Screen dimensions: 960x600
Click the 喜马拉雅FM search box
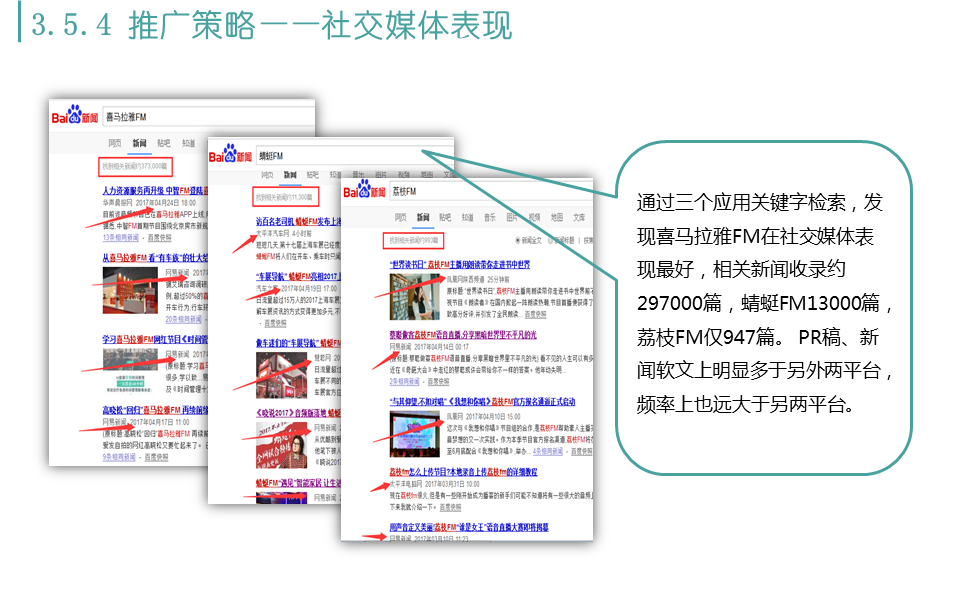pyautogui.click(x=208, y=116)
